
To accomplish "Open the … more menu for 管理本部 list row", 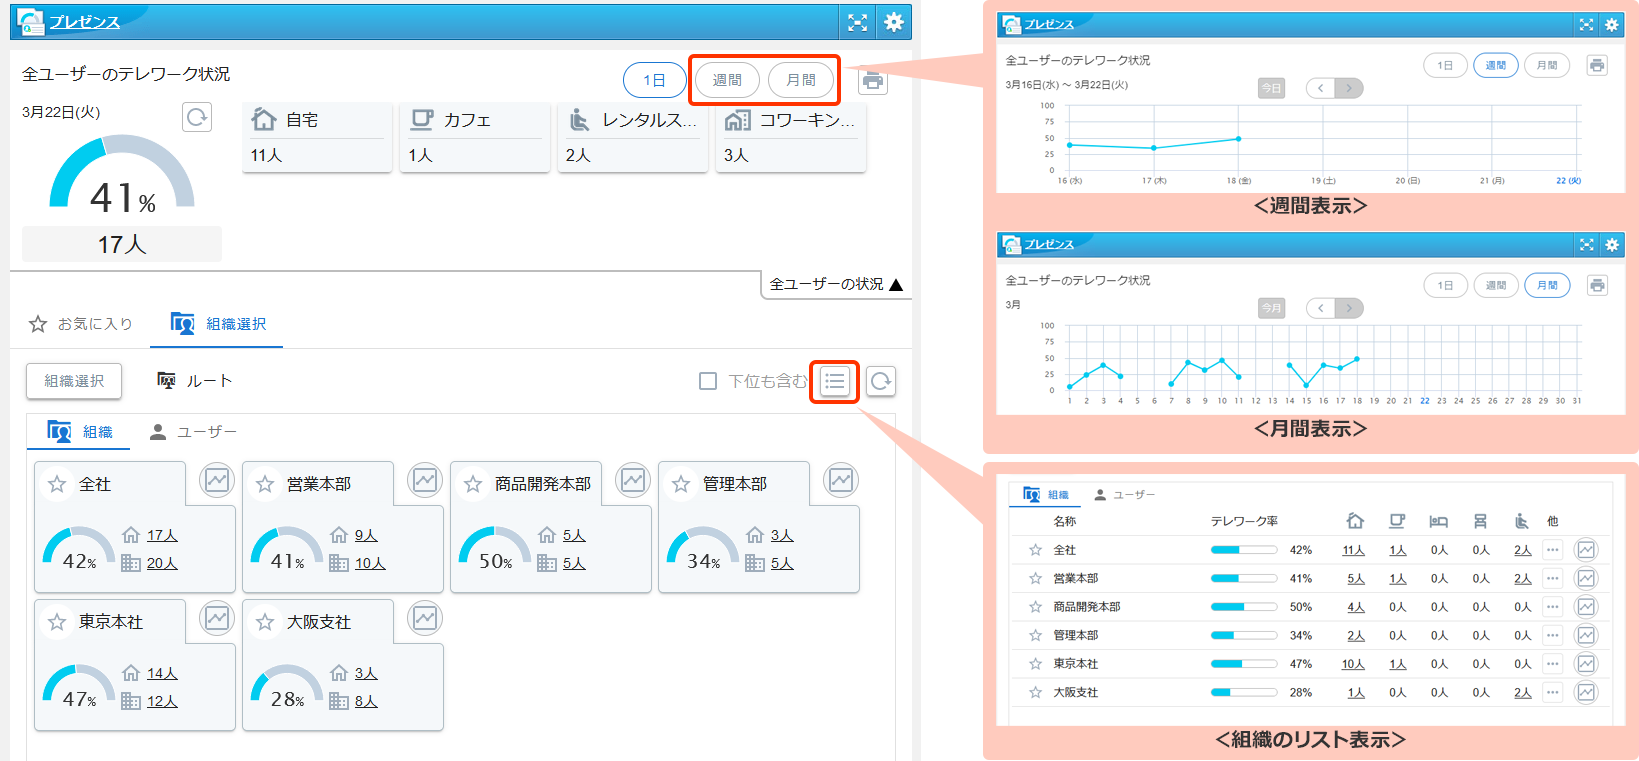I will coord(1552,635).
